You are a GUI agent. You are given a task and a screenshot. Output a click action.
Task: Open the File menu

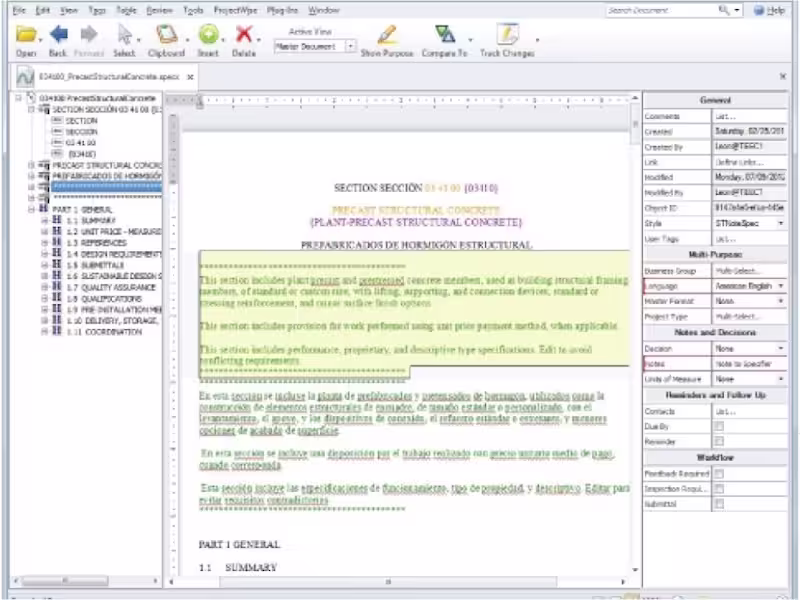[19, 10]
